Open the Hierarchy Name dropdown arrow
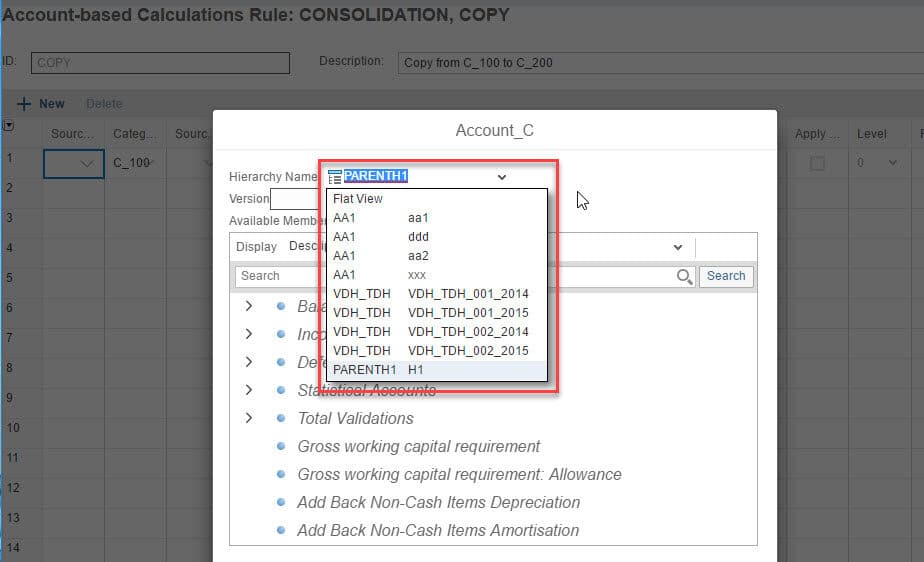Image resolution: width=924 pixels, height=562 pixels. 501,177
